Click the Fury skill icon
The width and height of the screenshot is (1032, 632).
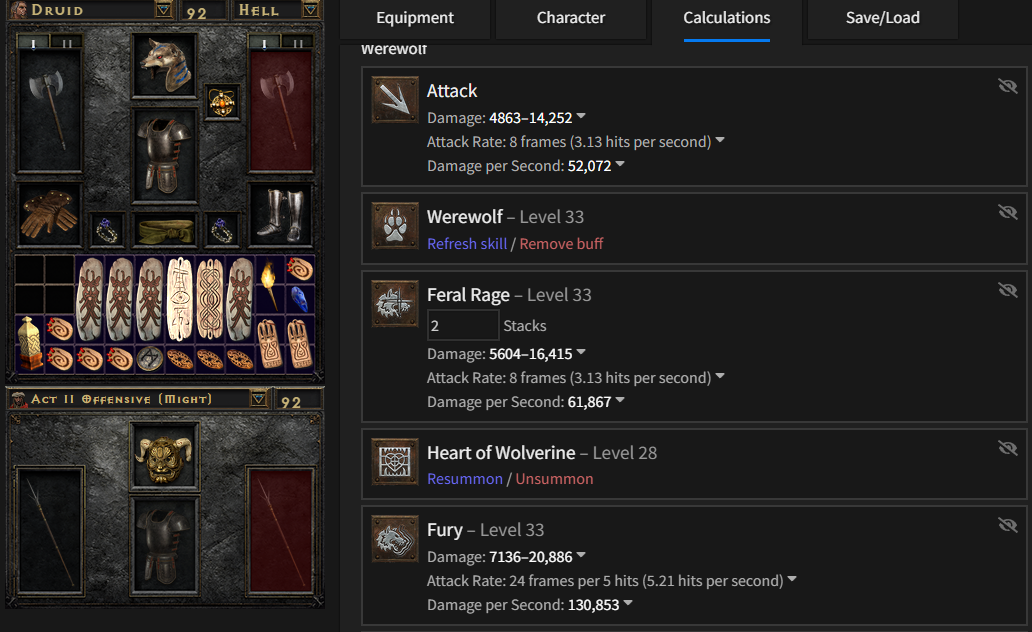click(x=395, y=539)
